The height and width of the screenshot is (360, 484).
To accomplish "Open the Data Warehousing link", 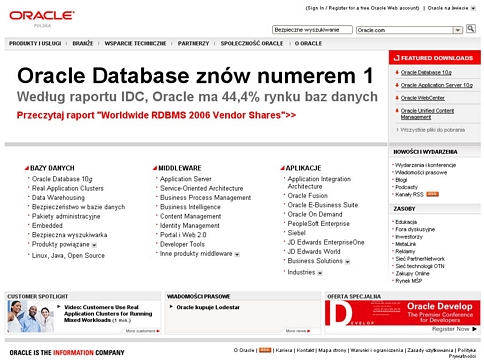I will pyautogui.click(x=58, y=198).
